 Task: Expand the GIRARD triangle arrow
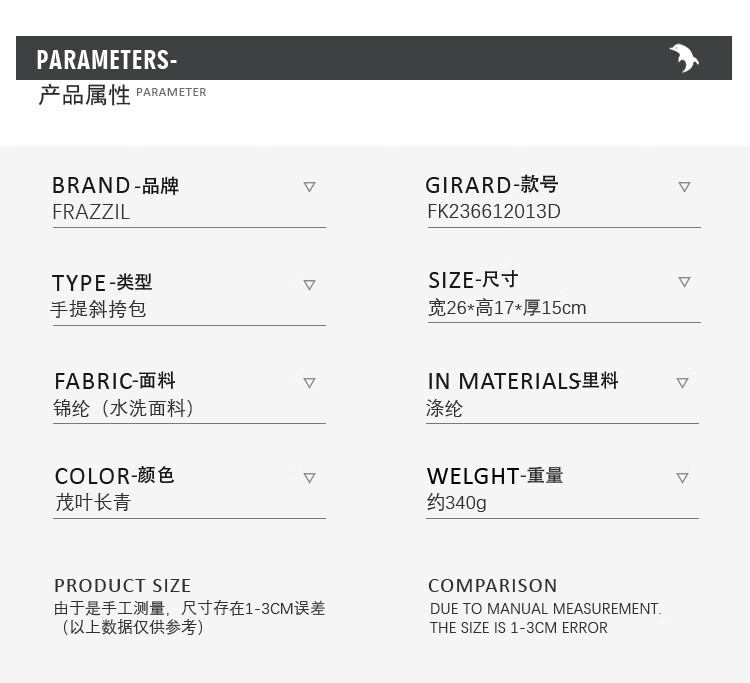[x=684, y=187]
